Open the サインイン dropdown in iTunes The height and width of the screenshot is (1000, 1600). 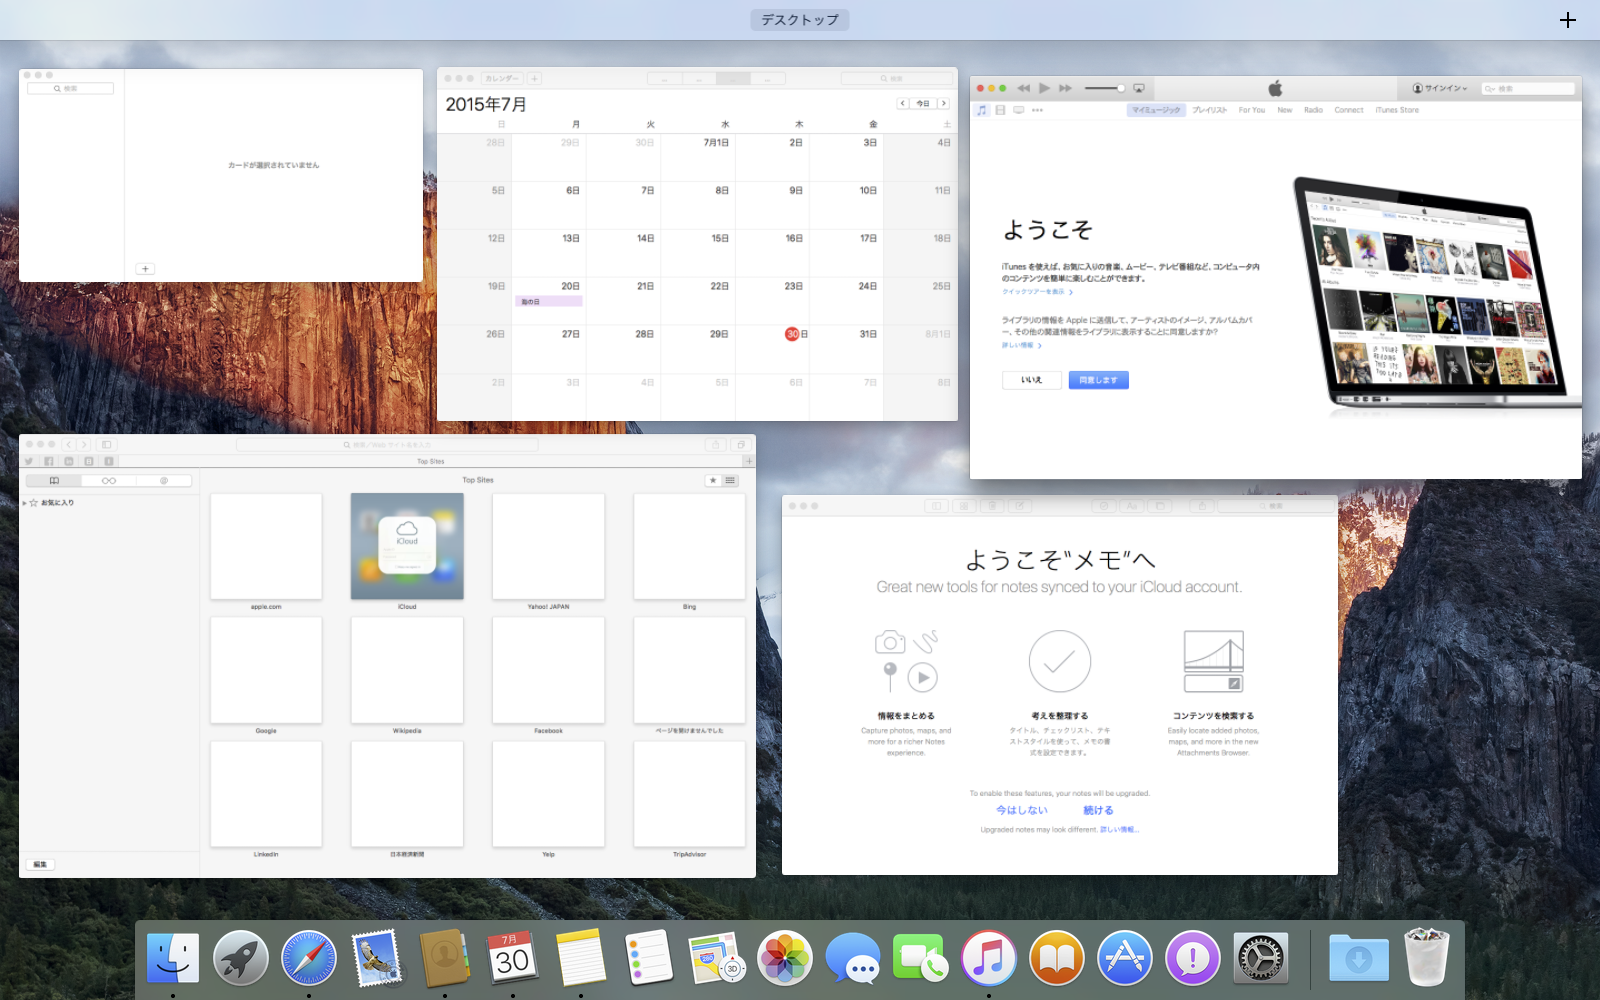pos(1441,88)
